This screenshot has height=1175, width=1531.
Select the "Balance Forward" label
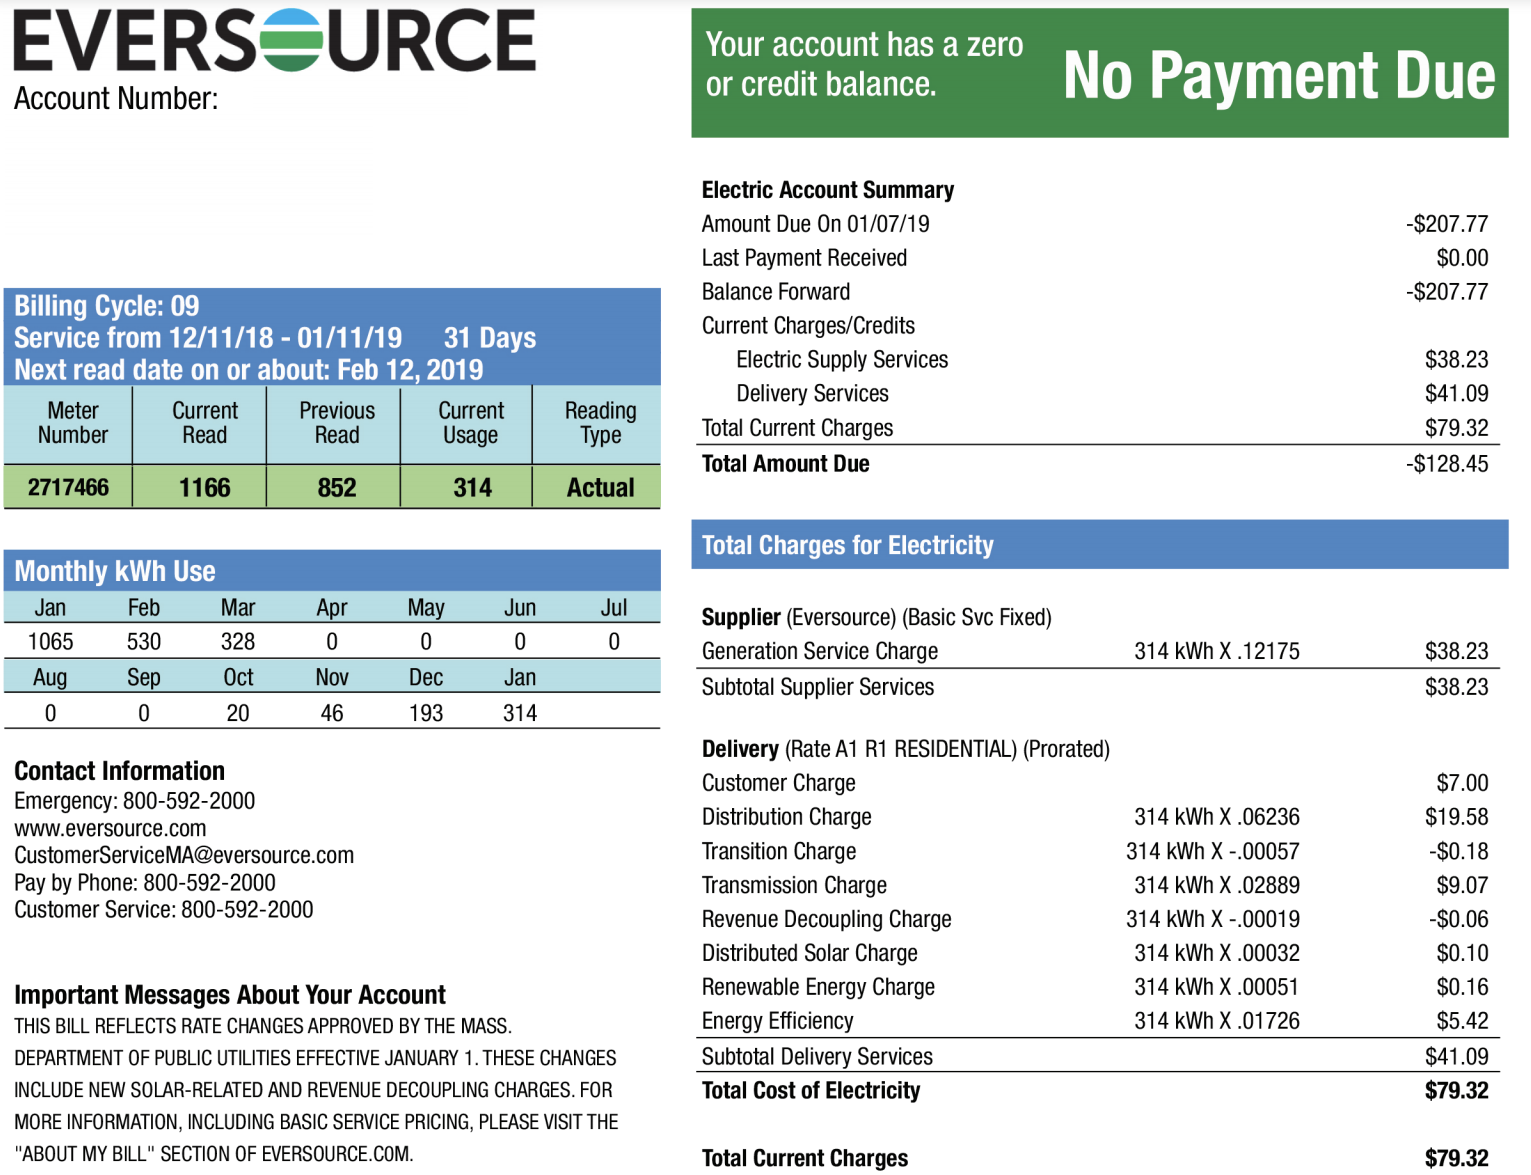[776, 292]
